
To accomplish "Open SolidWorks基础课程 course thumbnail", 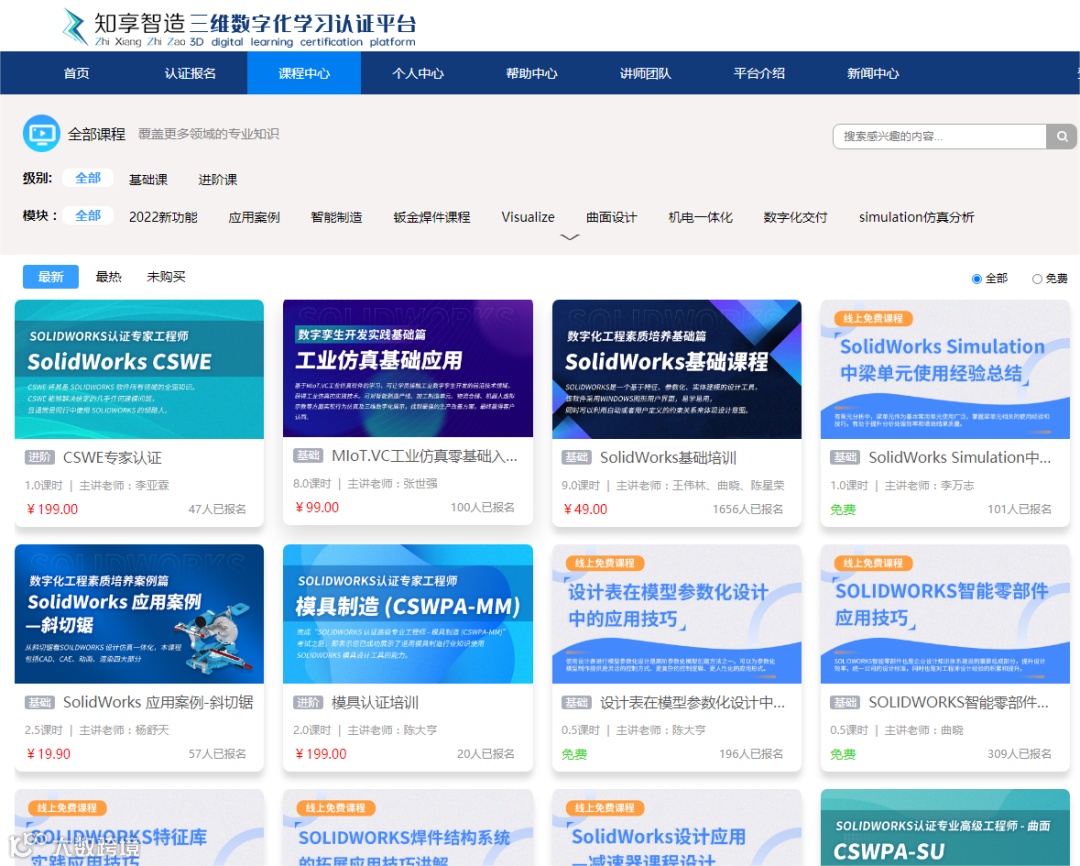I will point(676,369).
